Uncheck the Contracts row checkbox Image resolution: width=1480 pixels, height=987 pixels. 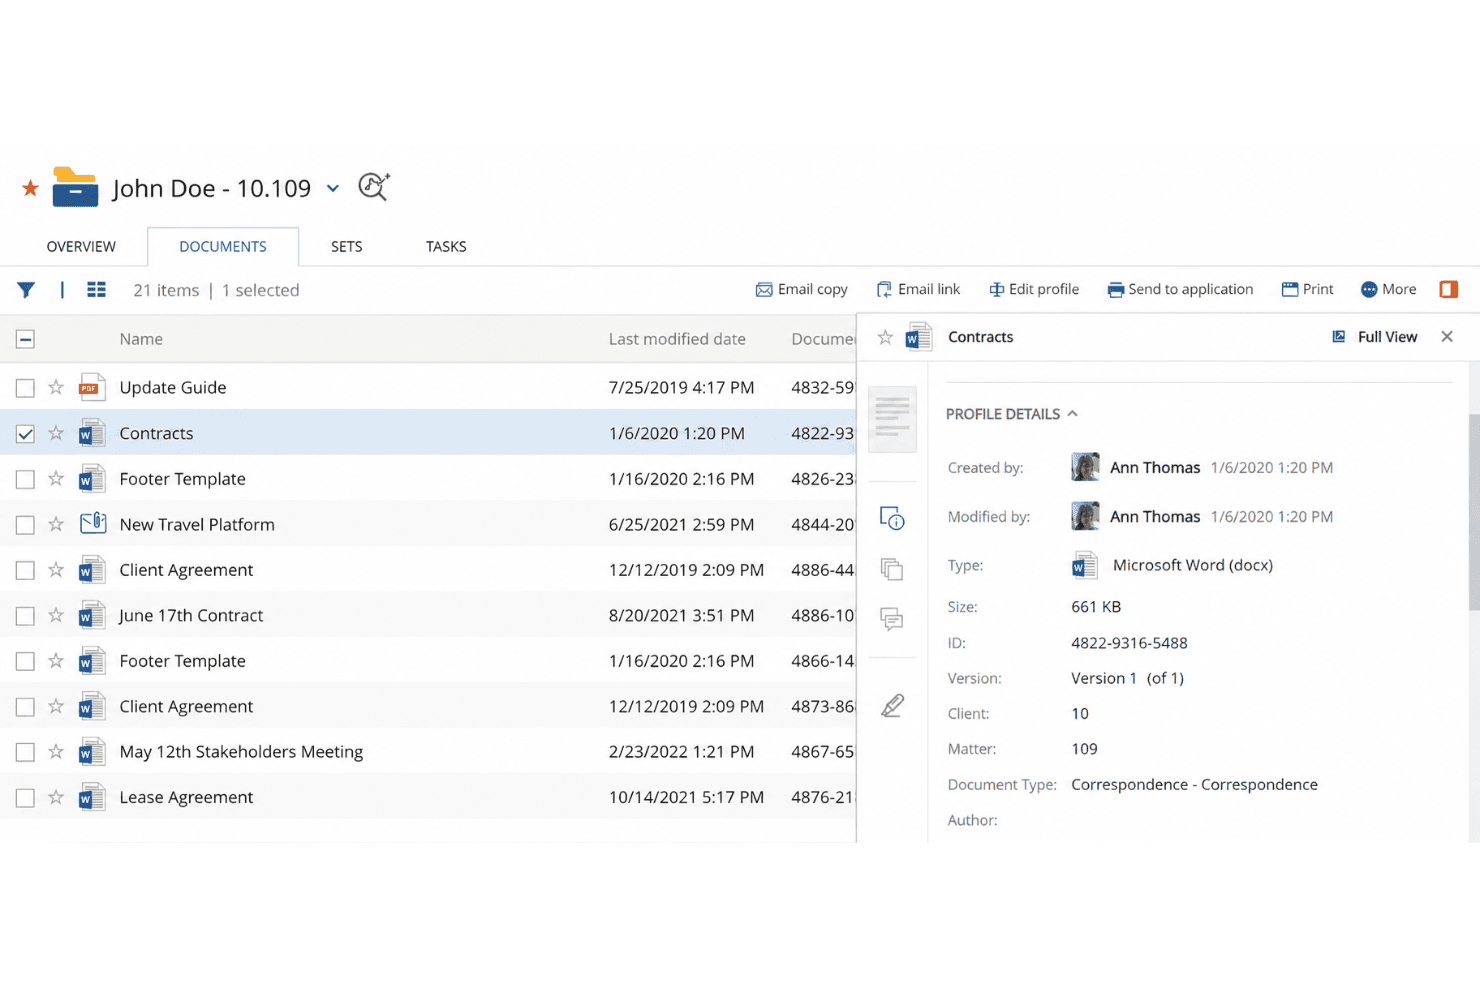pos(25,434)
